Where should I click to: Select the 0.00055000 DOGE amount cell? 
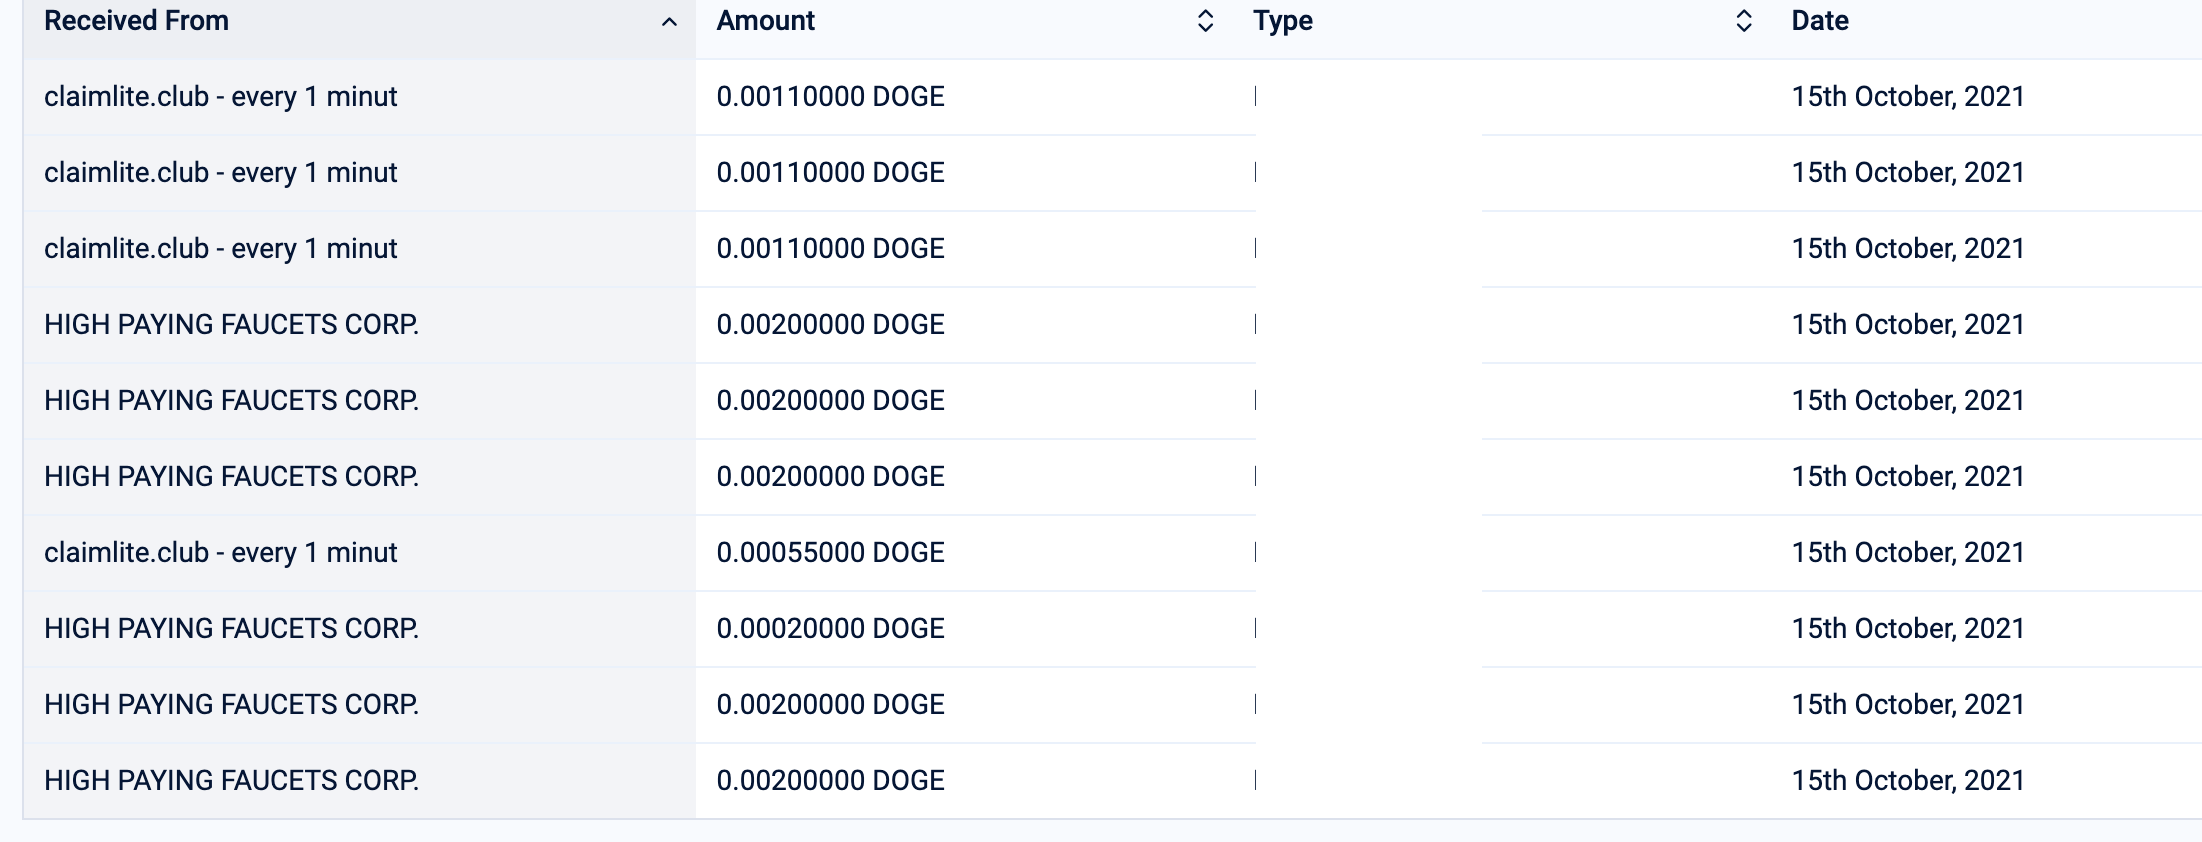[830, 552]
